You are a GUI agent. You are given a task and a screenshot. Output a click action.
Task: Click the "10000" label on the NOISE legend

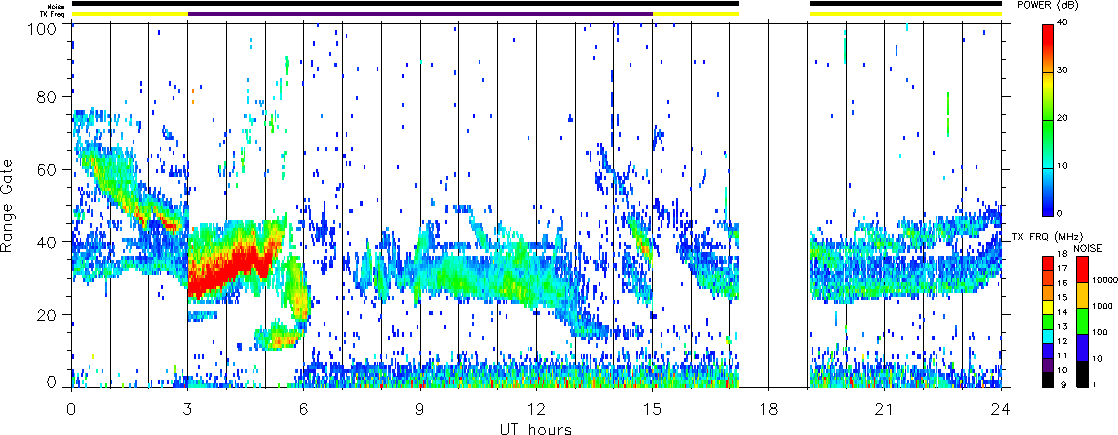tap(1104, 281)
